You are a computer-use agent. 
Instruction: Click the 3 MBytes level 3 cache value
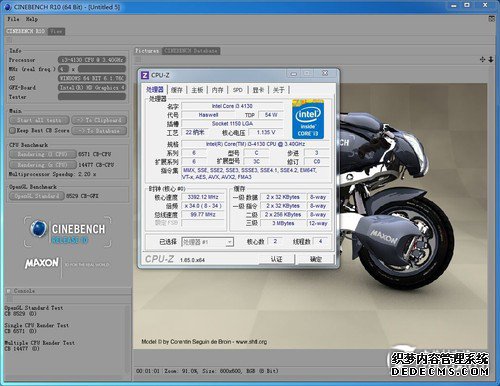[x=283, y=223]
